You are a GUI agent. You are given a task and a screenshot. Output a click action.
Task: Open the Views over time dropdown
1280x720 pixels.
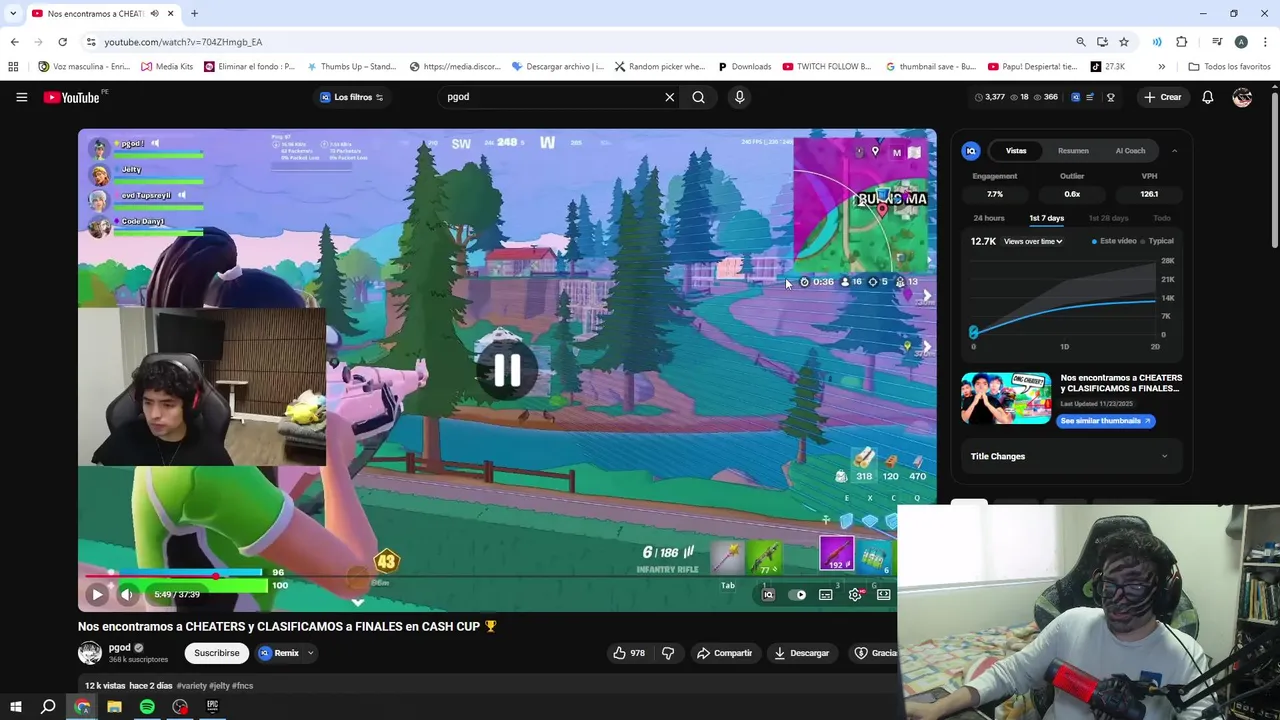pos(1033,241)
